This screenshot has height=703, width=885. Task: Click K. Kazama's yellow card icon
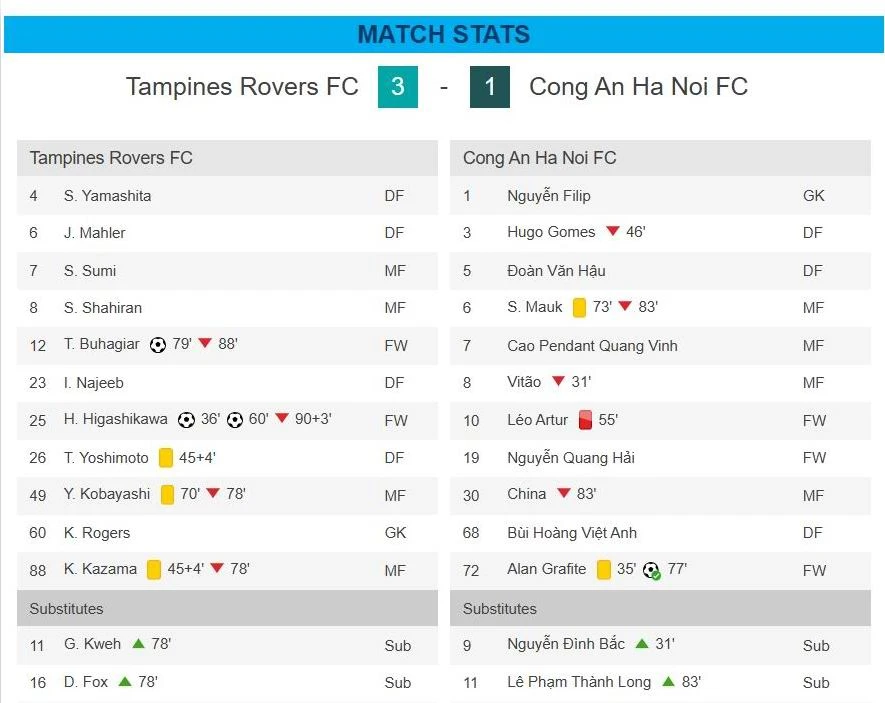[154, 569]
